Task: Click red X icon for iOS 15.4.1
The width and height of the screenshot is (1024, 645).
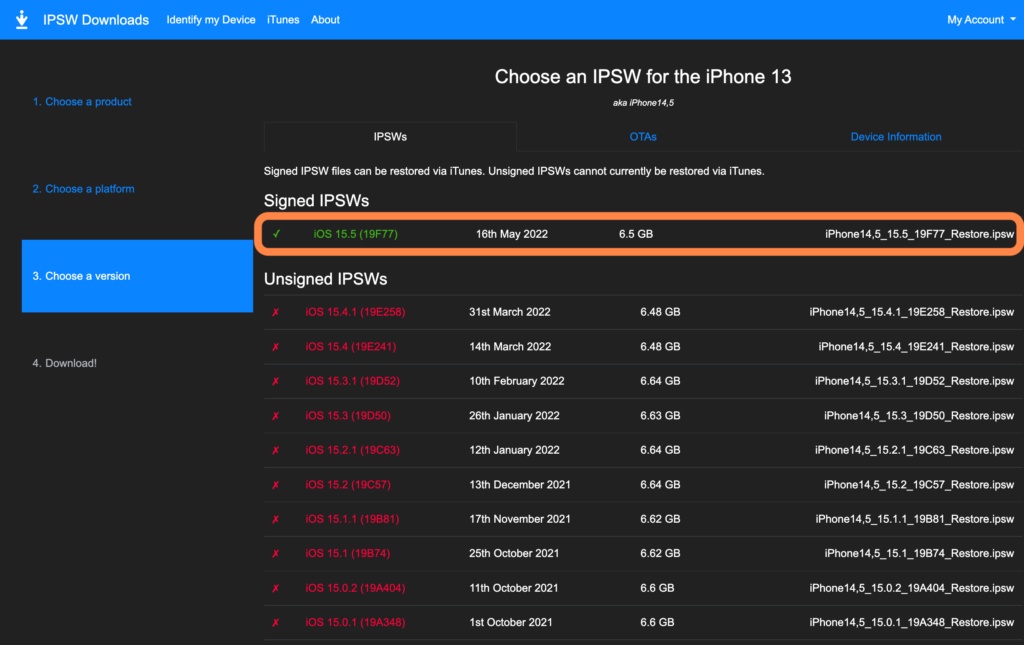Action: [x=276, y=312]
